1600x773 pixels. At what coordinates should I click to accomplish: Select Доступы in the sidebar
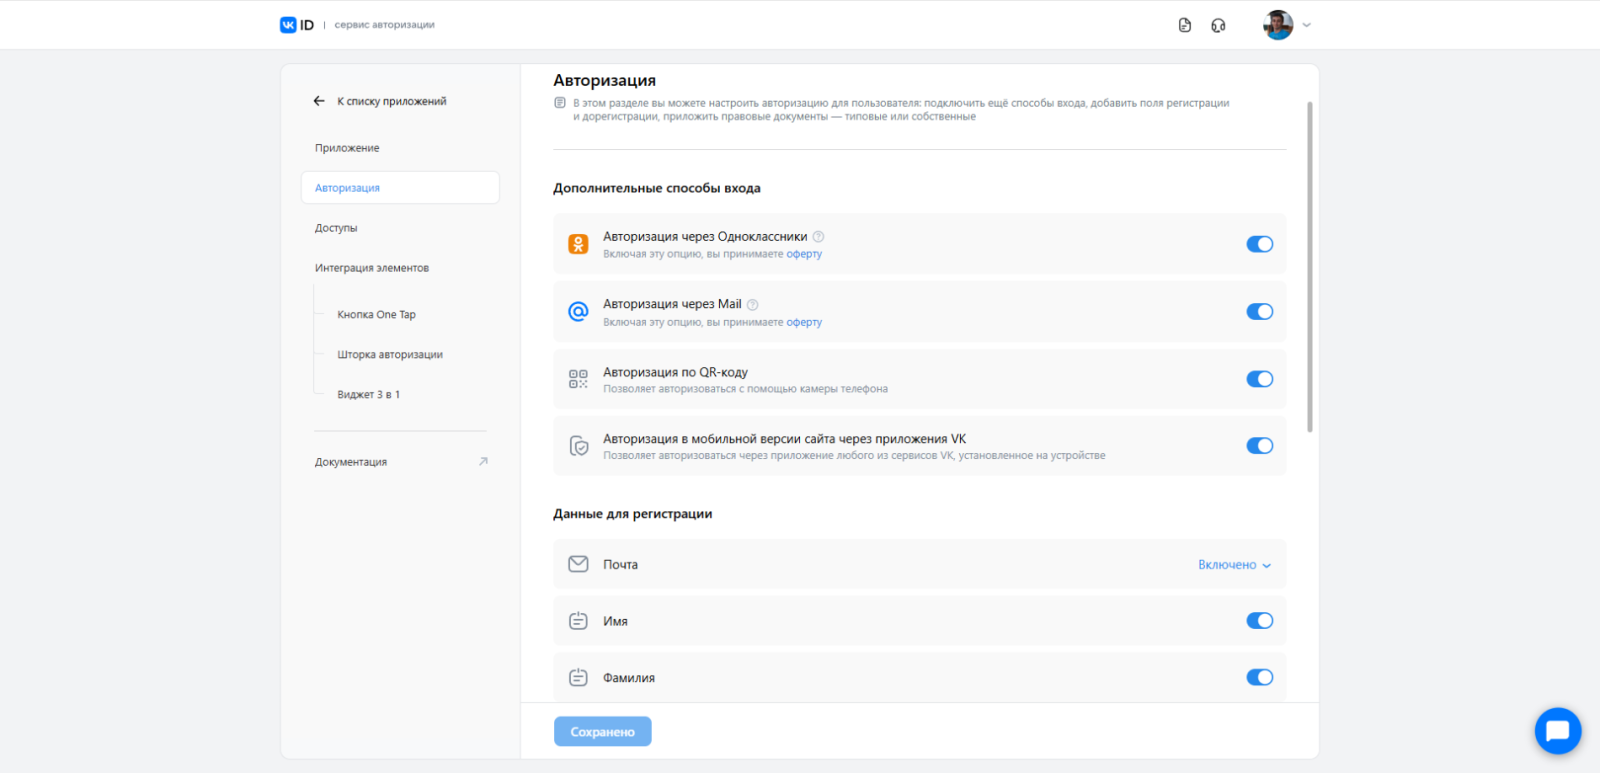coord(336,228)
